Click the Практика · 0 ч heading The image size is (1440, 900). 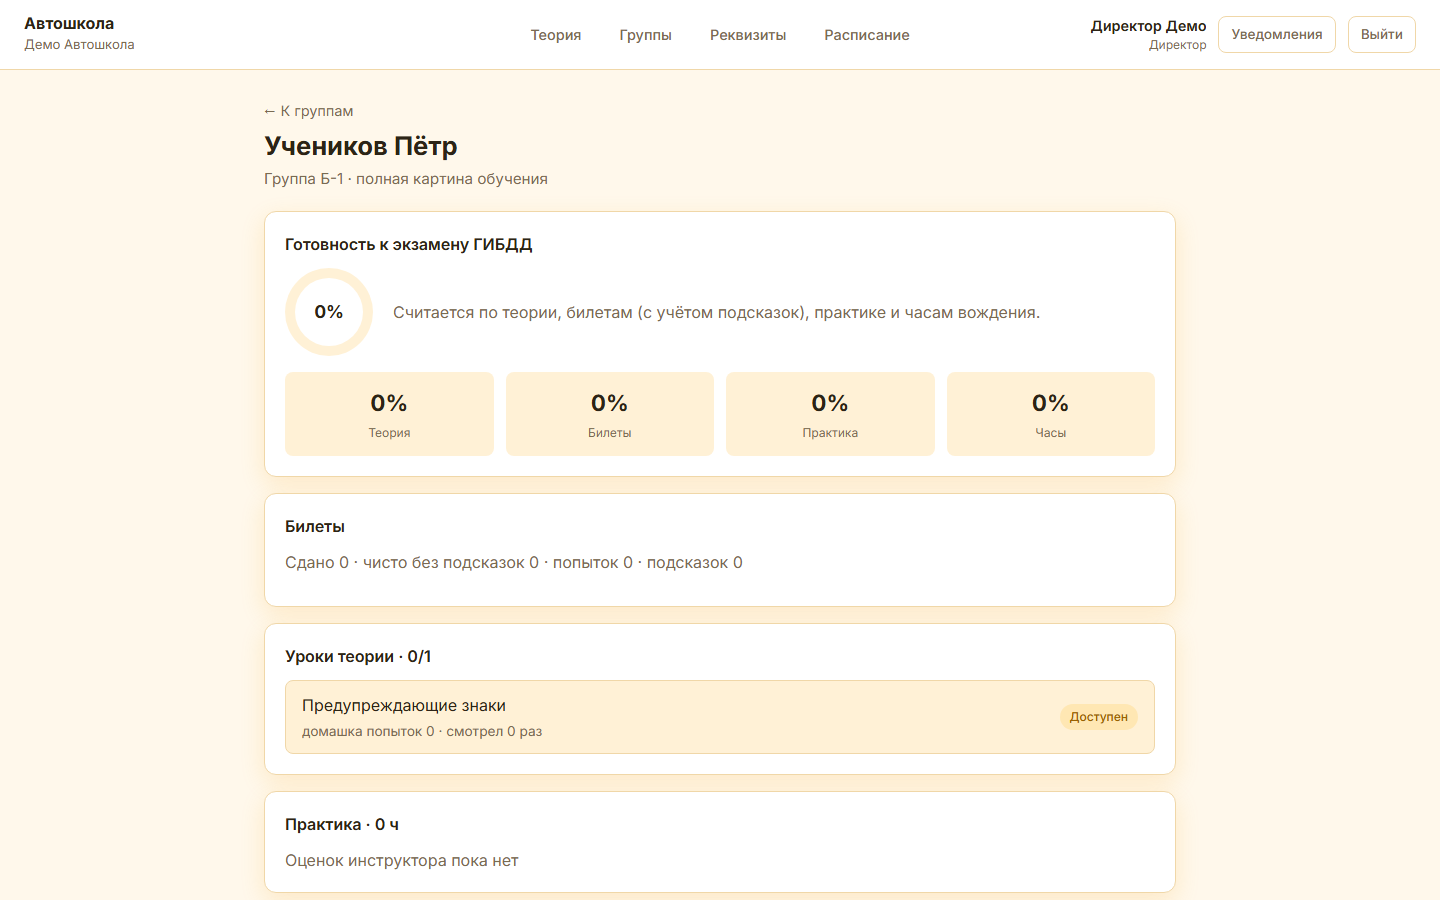coord(342,824)
